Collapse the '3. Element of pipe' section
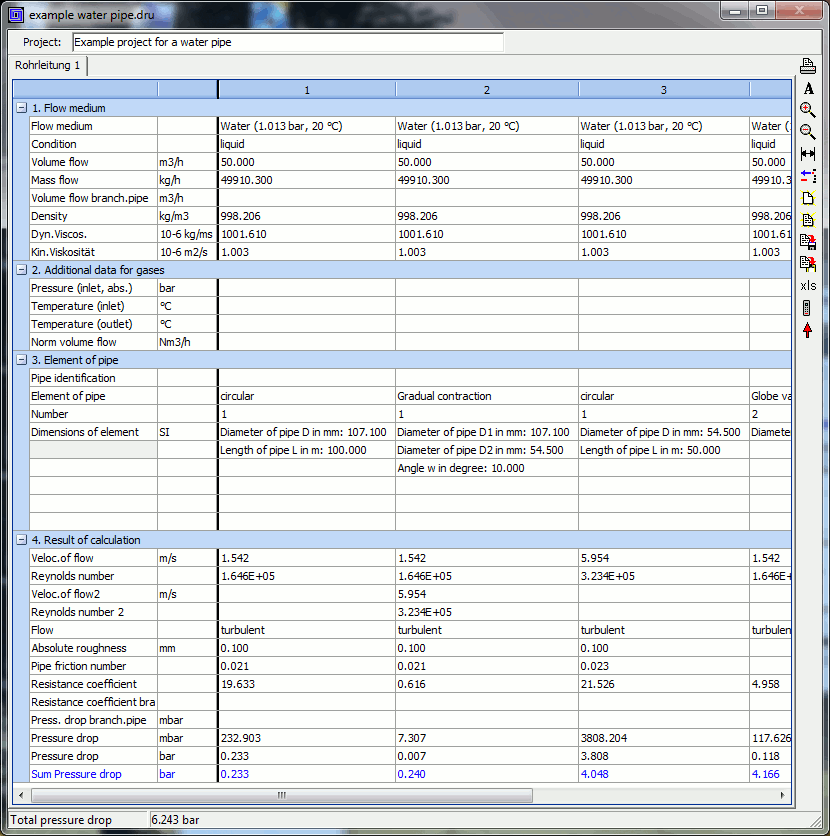This screenshot has width=830, height=836. 21,360
